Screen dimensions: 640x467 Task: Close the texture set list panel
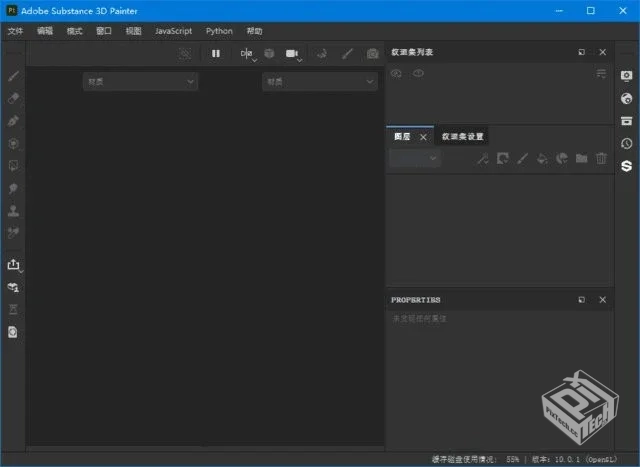tap(602, 52)
